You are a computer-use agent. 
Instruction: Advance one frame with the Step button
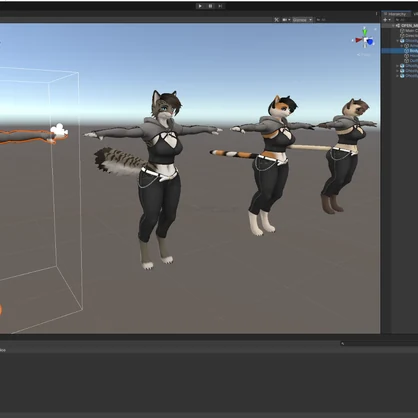pos(220,6)
